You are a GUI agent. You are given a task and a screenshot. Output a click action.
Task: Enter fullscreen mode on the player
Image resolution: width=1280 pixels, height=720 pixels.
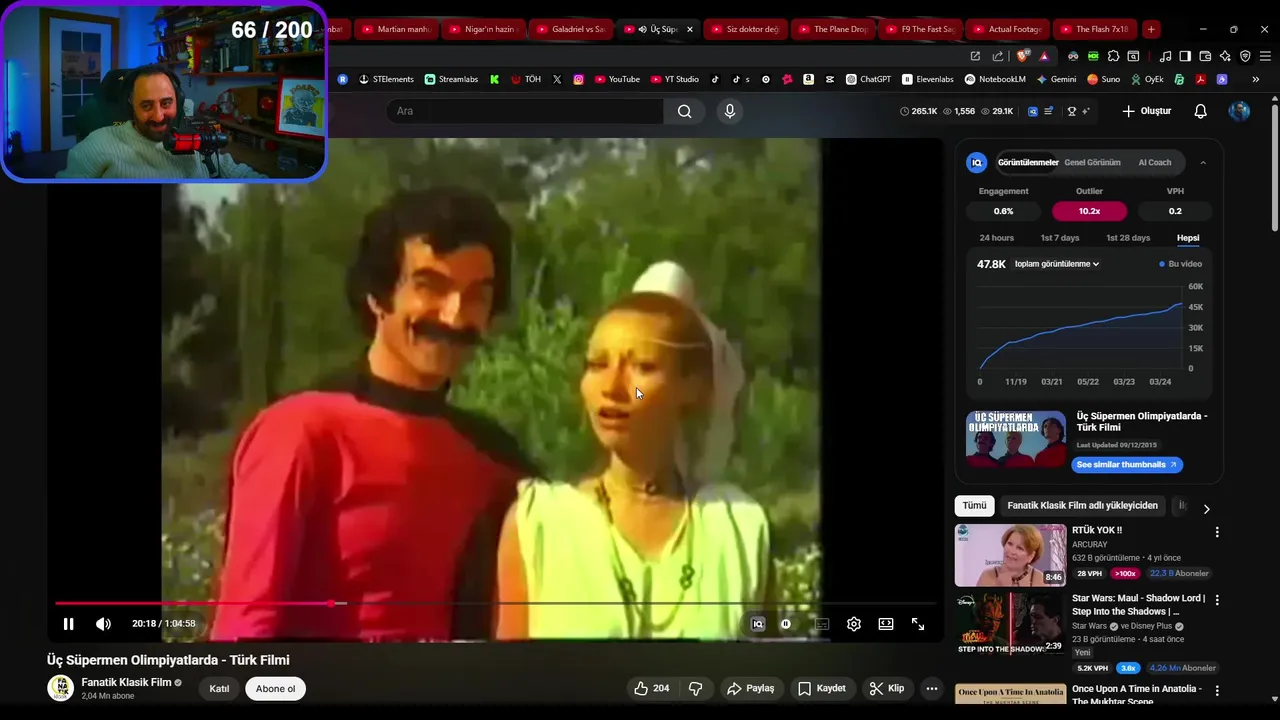pos(918,624)
